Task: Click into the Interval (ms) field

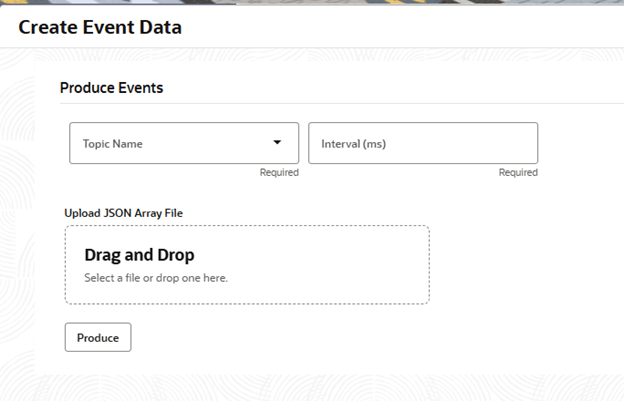Action: [x=423, y=143]
